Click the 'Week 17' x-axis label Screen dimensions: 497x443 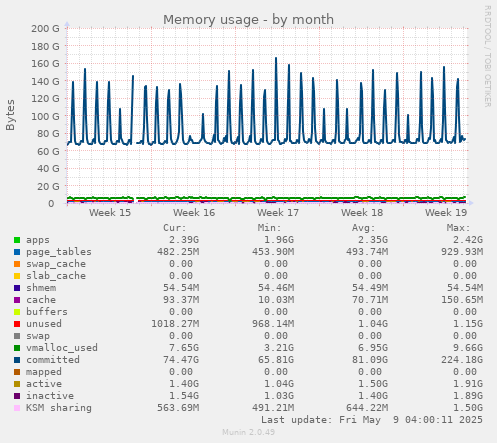click(x=278, y=213)
